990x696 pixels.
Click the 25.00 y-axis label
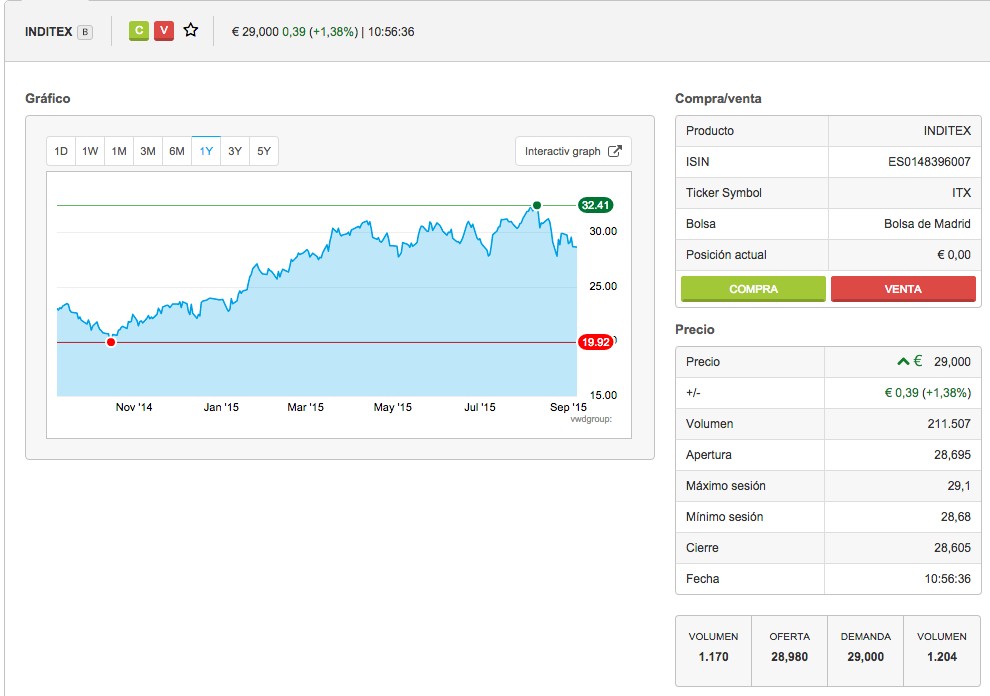(x=603, y=286)
